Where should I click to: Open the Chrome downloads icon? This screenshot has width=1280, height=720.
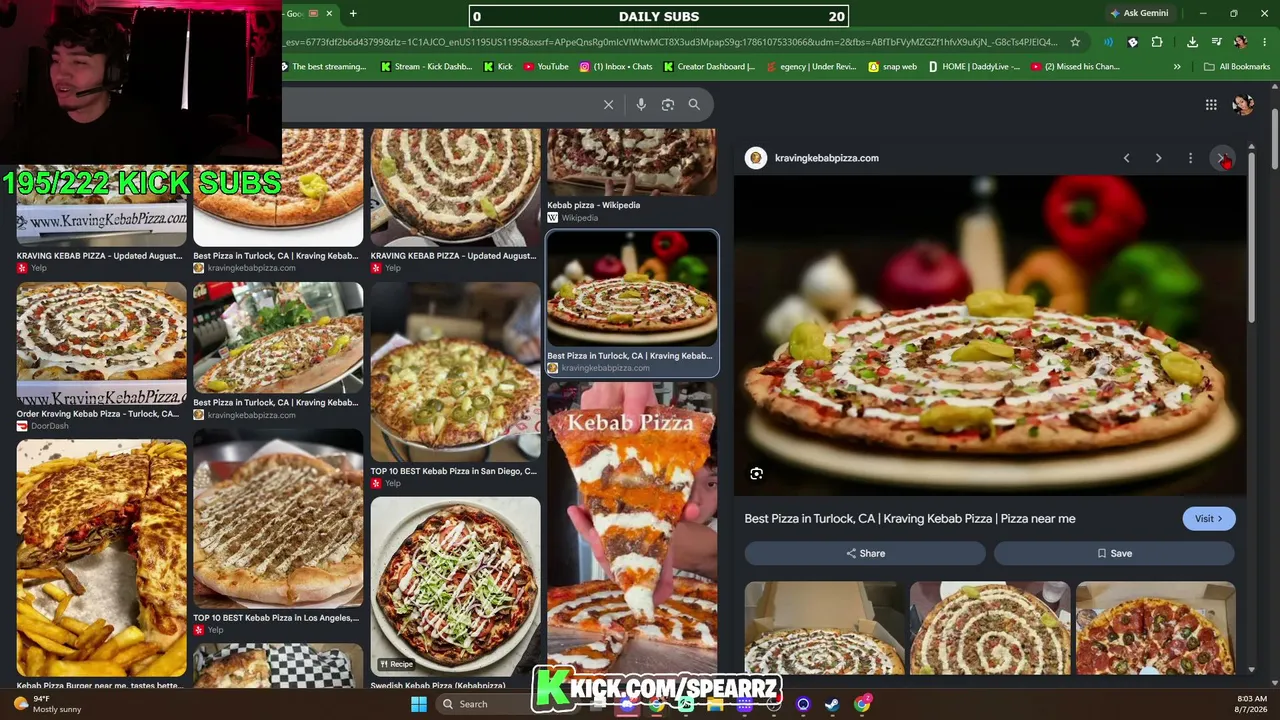tap(1192, 42)
